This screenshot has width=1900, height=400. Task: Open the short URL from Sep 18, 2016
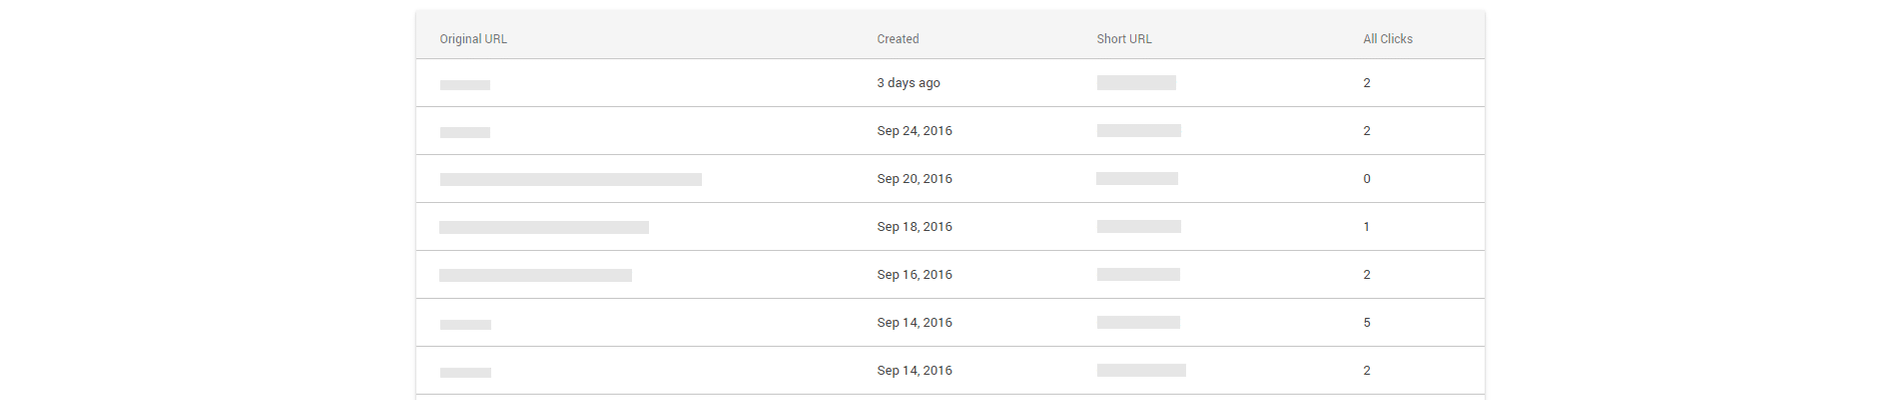[1138, 227]
